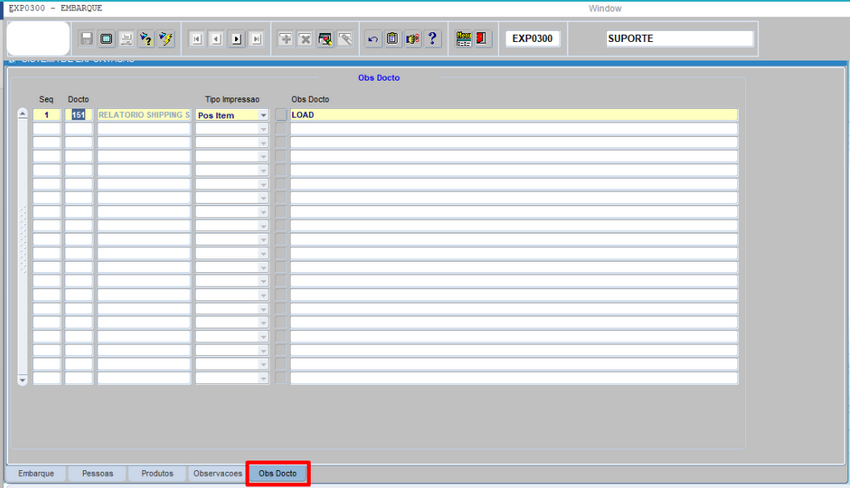Jump to the last record icon

256,39
